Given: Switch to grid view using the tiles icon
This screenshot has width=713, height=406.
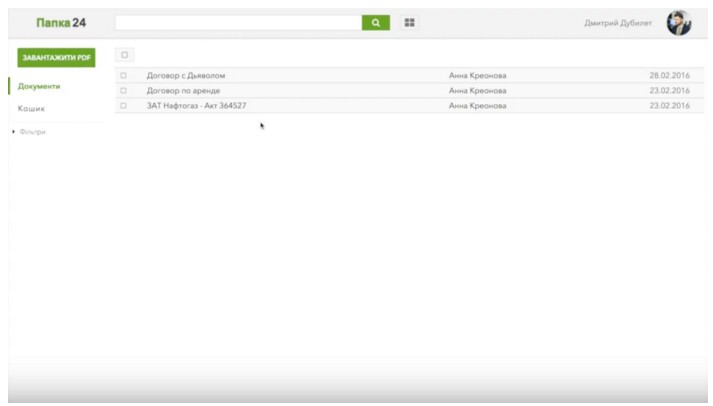Looking at the screenshot, I should [x=409, y=22].
